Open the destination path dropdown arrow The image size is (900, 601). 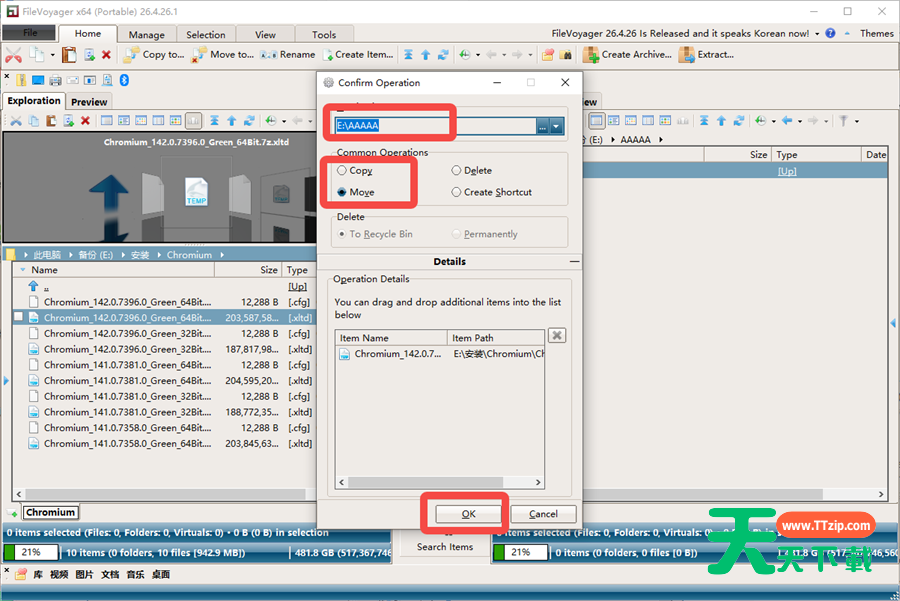[x=556, y=126]
